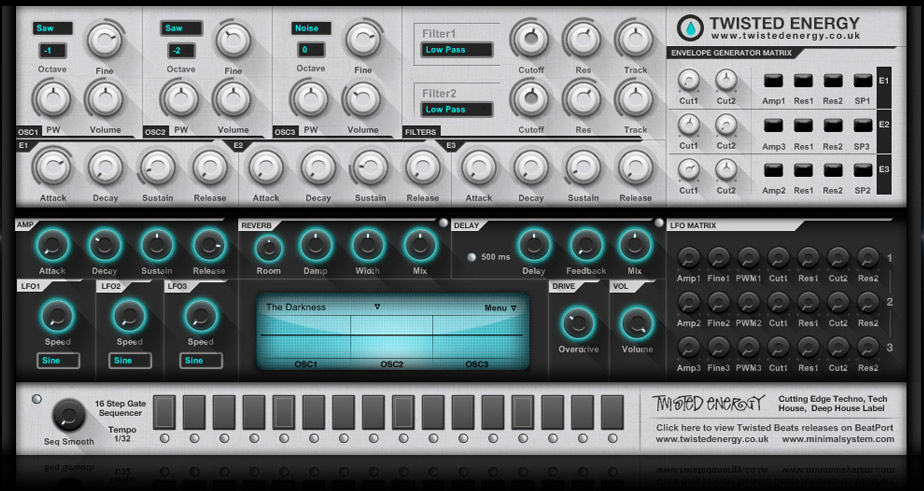The width and height of the screenshot is (924, 491).
Task: Click trigger dot under first sequencer step
Action: pyautogui.click(x=164, y=439)
